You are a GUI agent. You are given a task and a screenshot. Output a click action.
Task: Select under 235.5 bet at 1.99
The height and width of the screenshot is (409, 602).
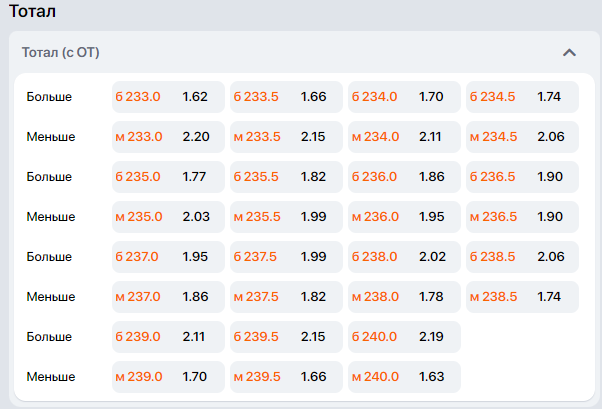coord(286,217)
